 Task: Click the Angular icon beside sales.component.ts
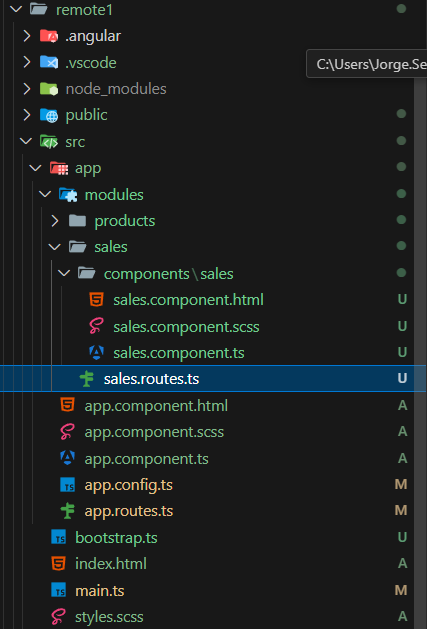pos(96,353)
